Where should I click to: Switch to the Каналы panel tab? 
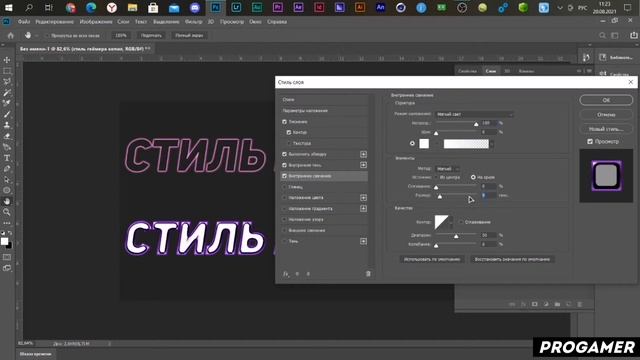point(526,71)
